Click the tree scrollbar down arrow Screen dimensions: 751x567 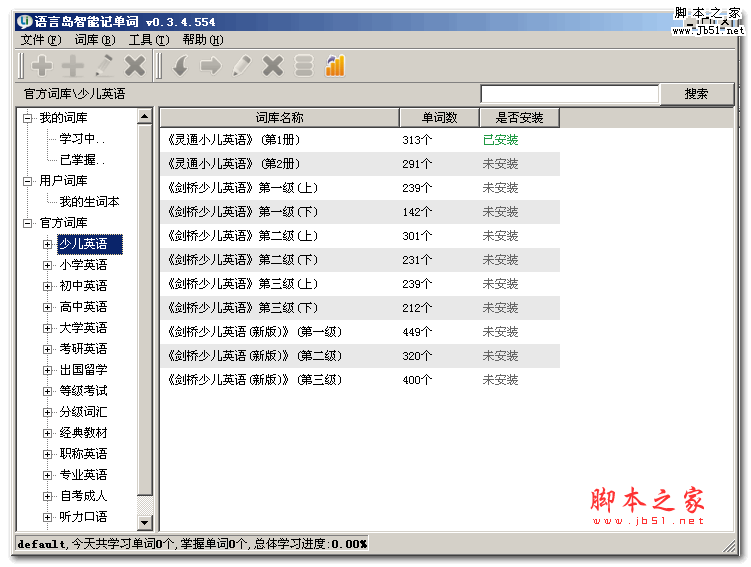(145, 522)
